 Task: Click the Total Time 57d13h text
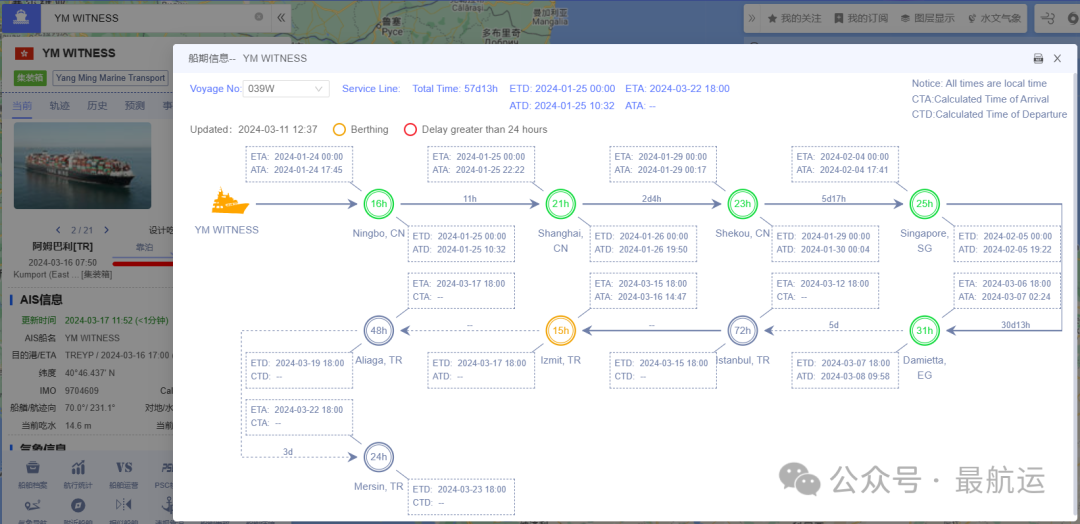point(455,88)
